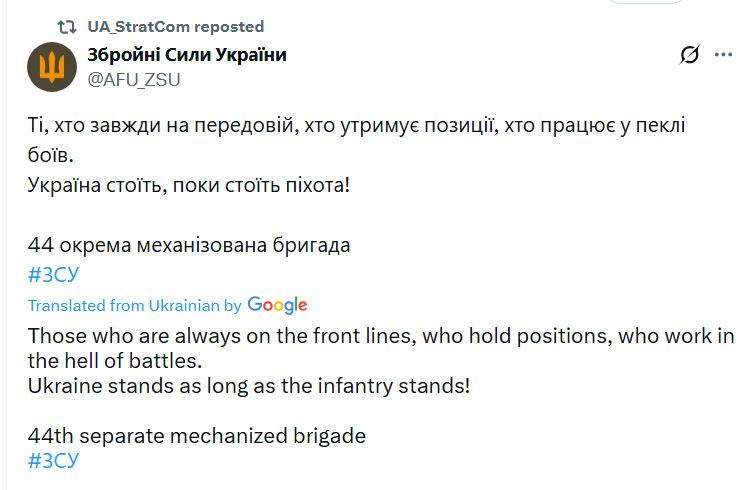Viewport: 746px width, 490px height.
Task: Click 'Ukraine stands as long as the infantry stands!'
Action: (x=249, y=386)
